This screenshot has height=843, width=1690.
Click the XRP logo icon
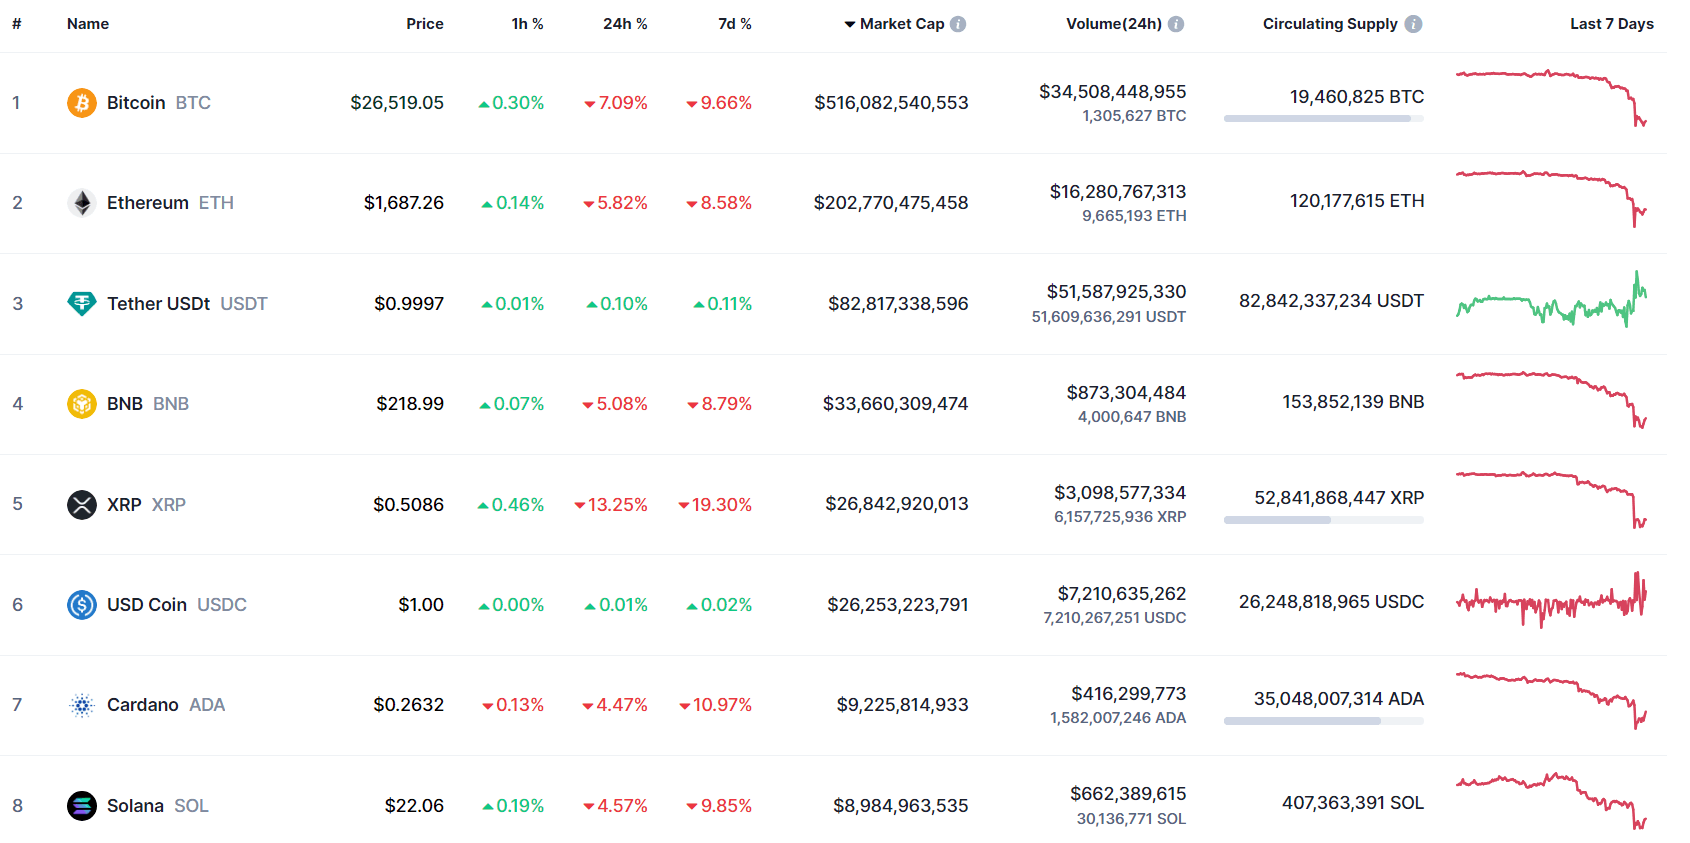[82, 504]
